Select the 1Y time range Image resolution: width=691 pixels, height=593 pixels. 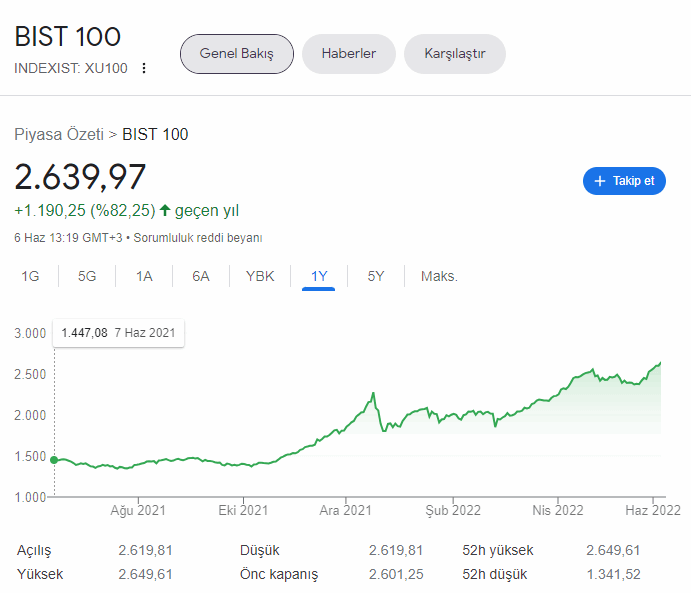[x=319, y=277]
